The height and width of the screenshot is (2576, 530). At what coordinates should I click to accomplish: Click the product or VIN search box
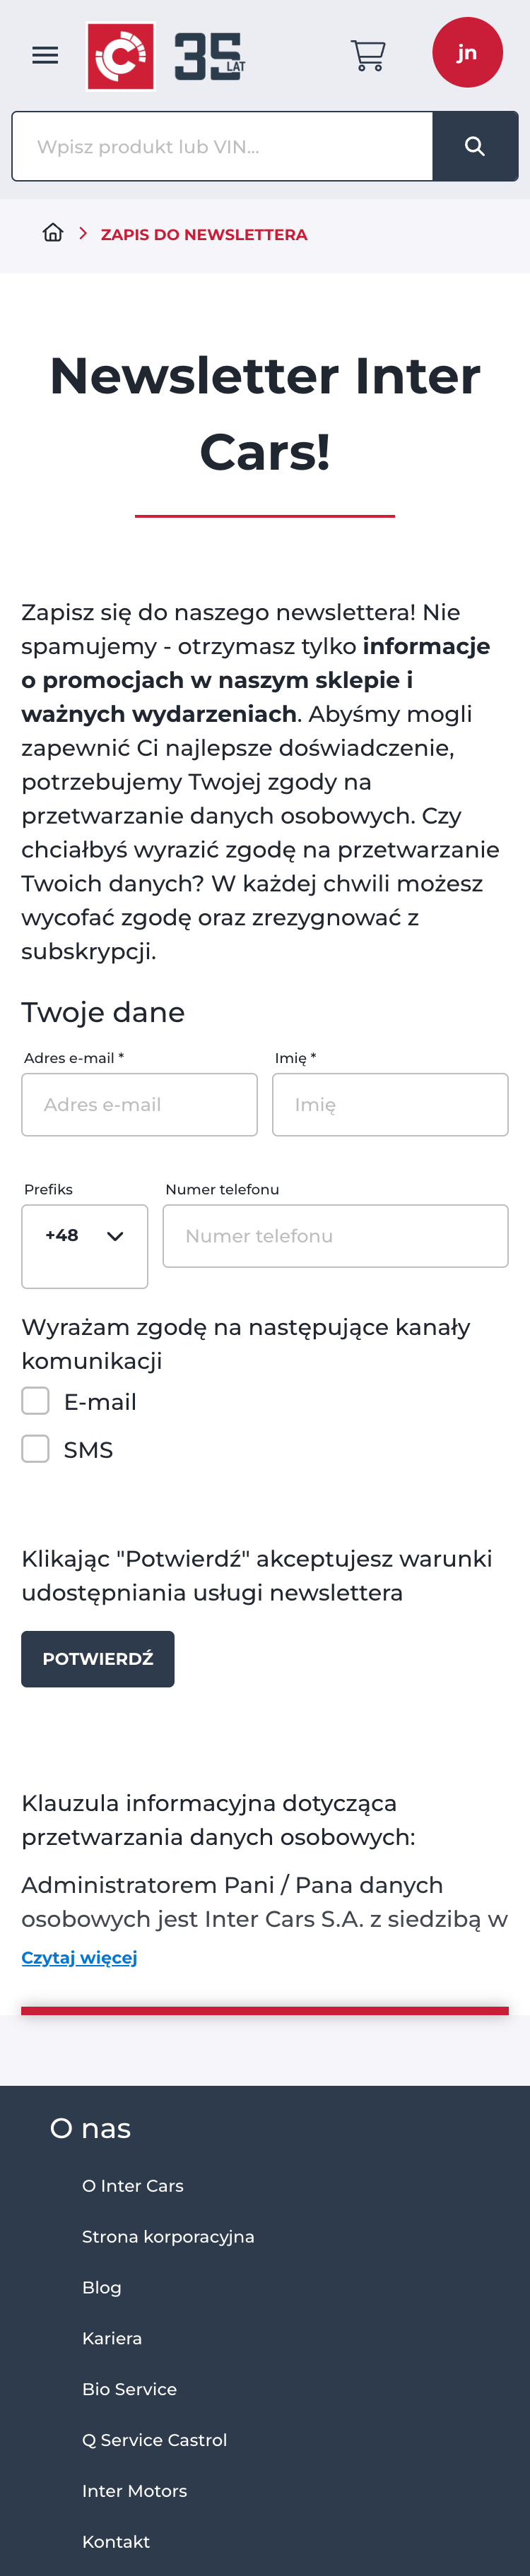[222, 147]
